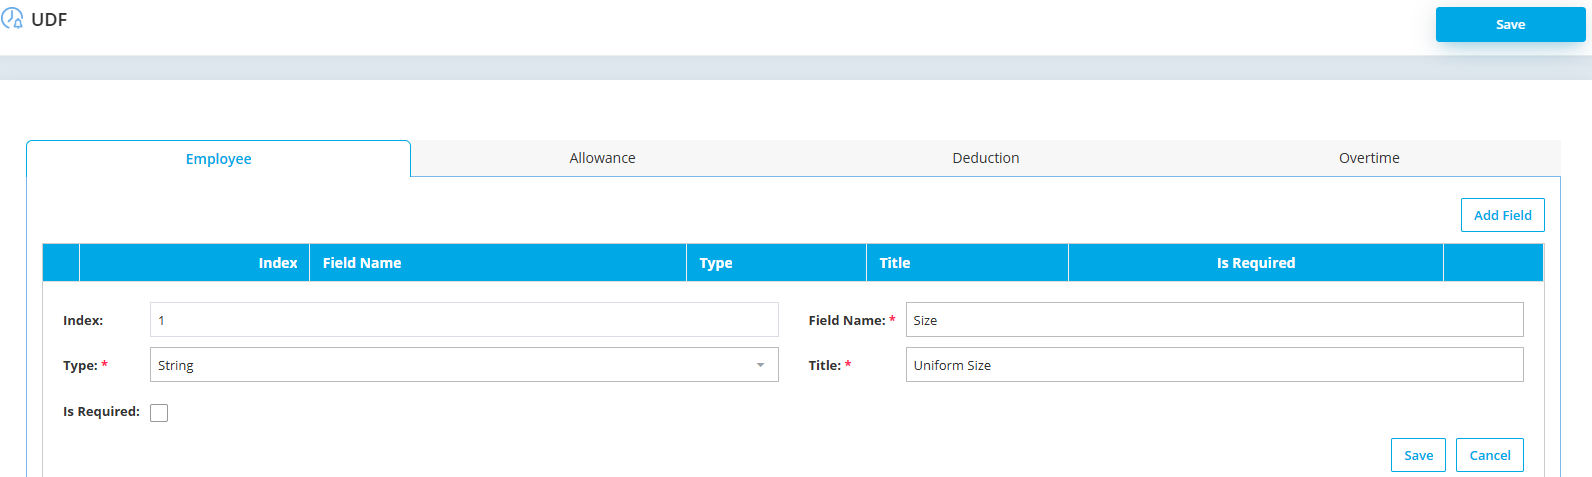Screen dimensions: 1592x477
Task: Switch to the Overtime tab
Action: tap(1369, 158)
